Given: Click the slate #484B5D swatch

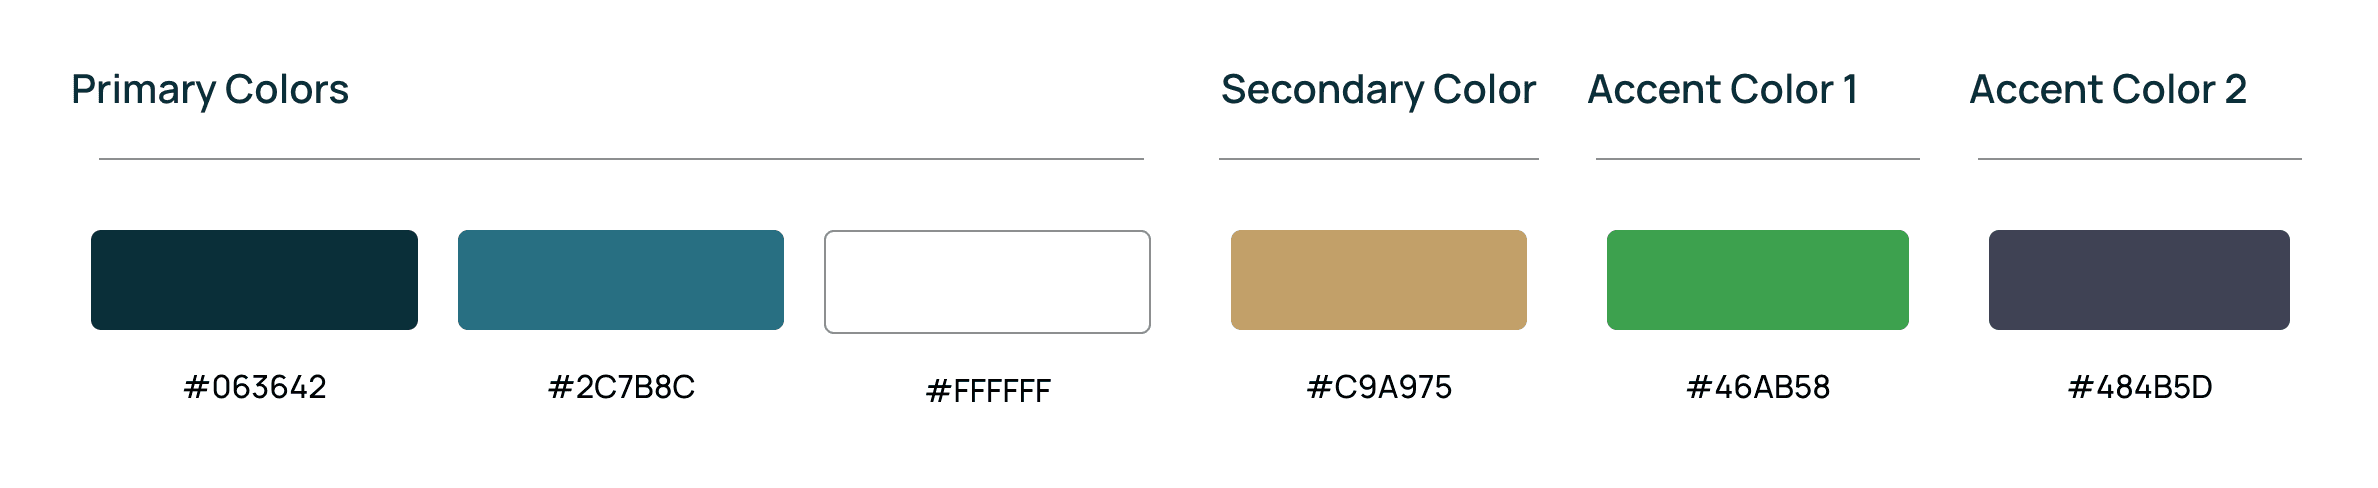Looking at the screenshot, I should [2139, 280].
